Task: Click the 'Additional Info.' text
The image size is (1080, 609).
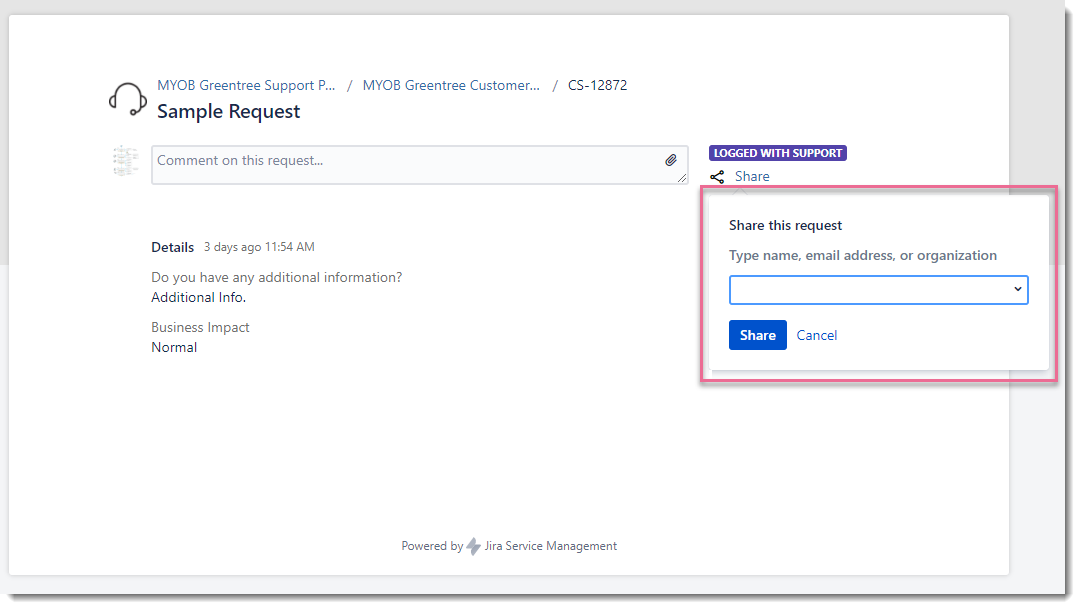Action: pyautogui.click(x=198, y=298)
